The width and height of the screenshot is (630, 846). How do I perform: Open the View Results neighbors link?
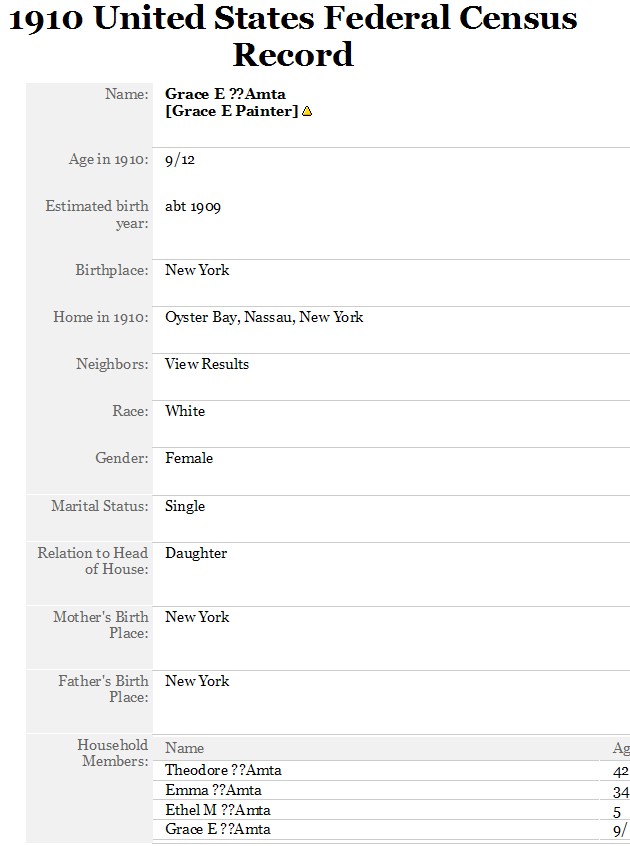click(207, 364)
